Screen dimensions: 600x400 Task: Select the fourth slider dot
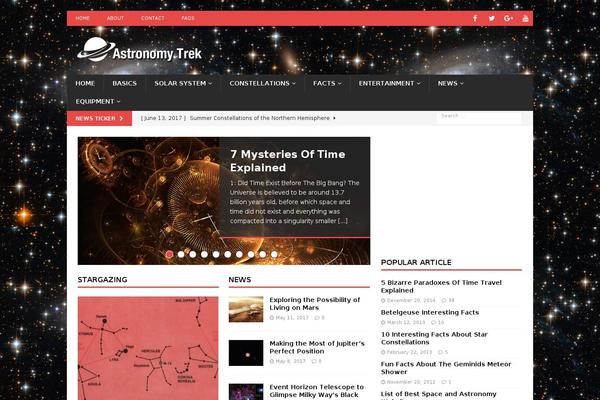[204, 254]
